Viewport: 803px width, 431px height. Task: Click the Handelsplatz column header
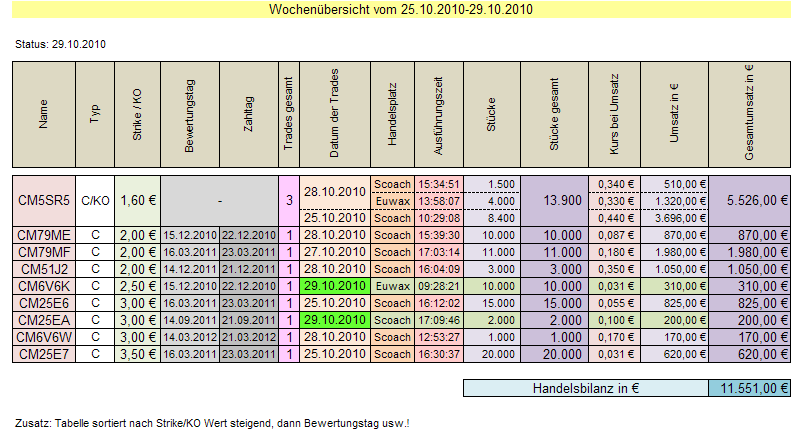[392, 118]
